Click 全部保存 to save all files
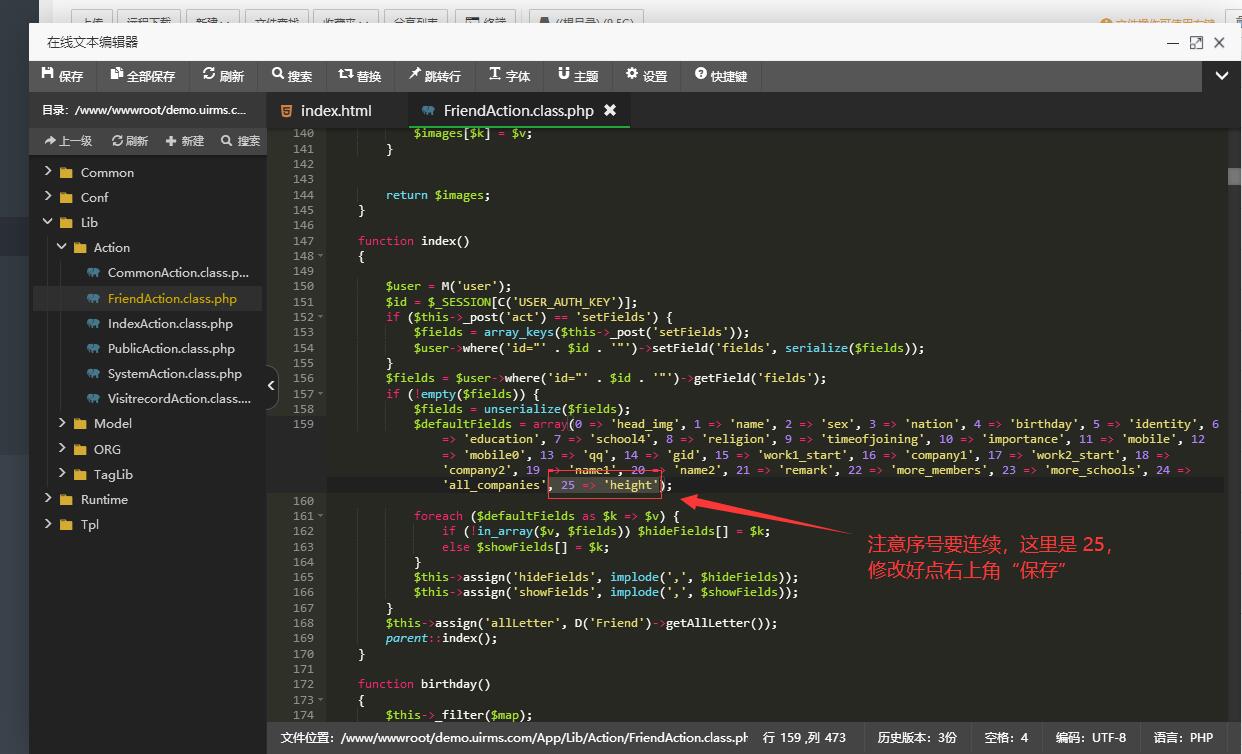Image resolution: width=1242 pixels, height=754 pixels. pos(143,76)
